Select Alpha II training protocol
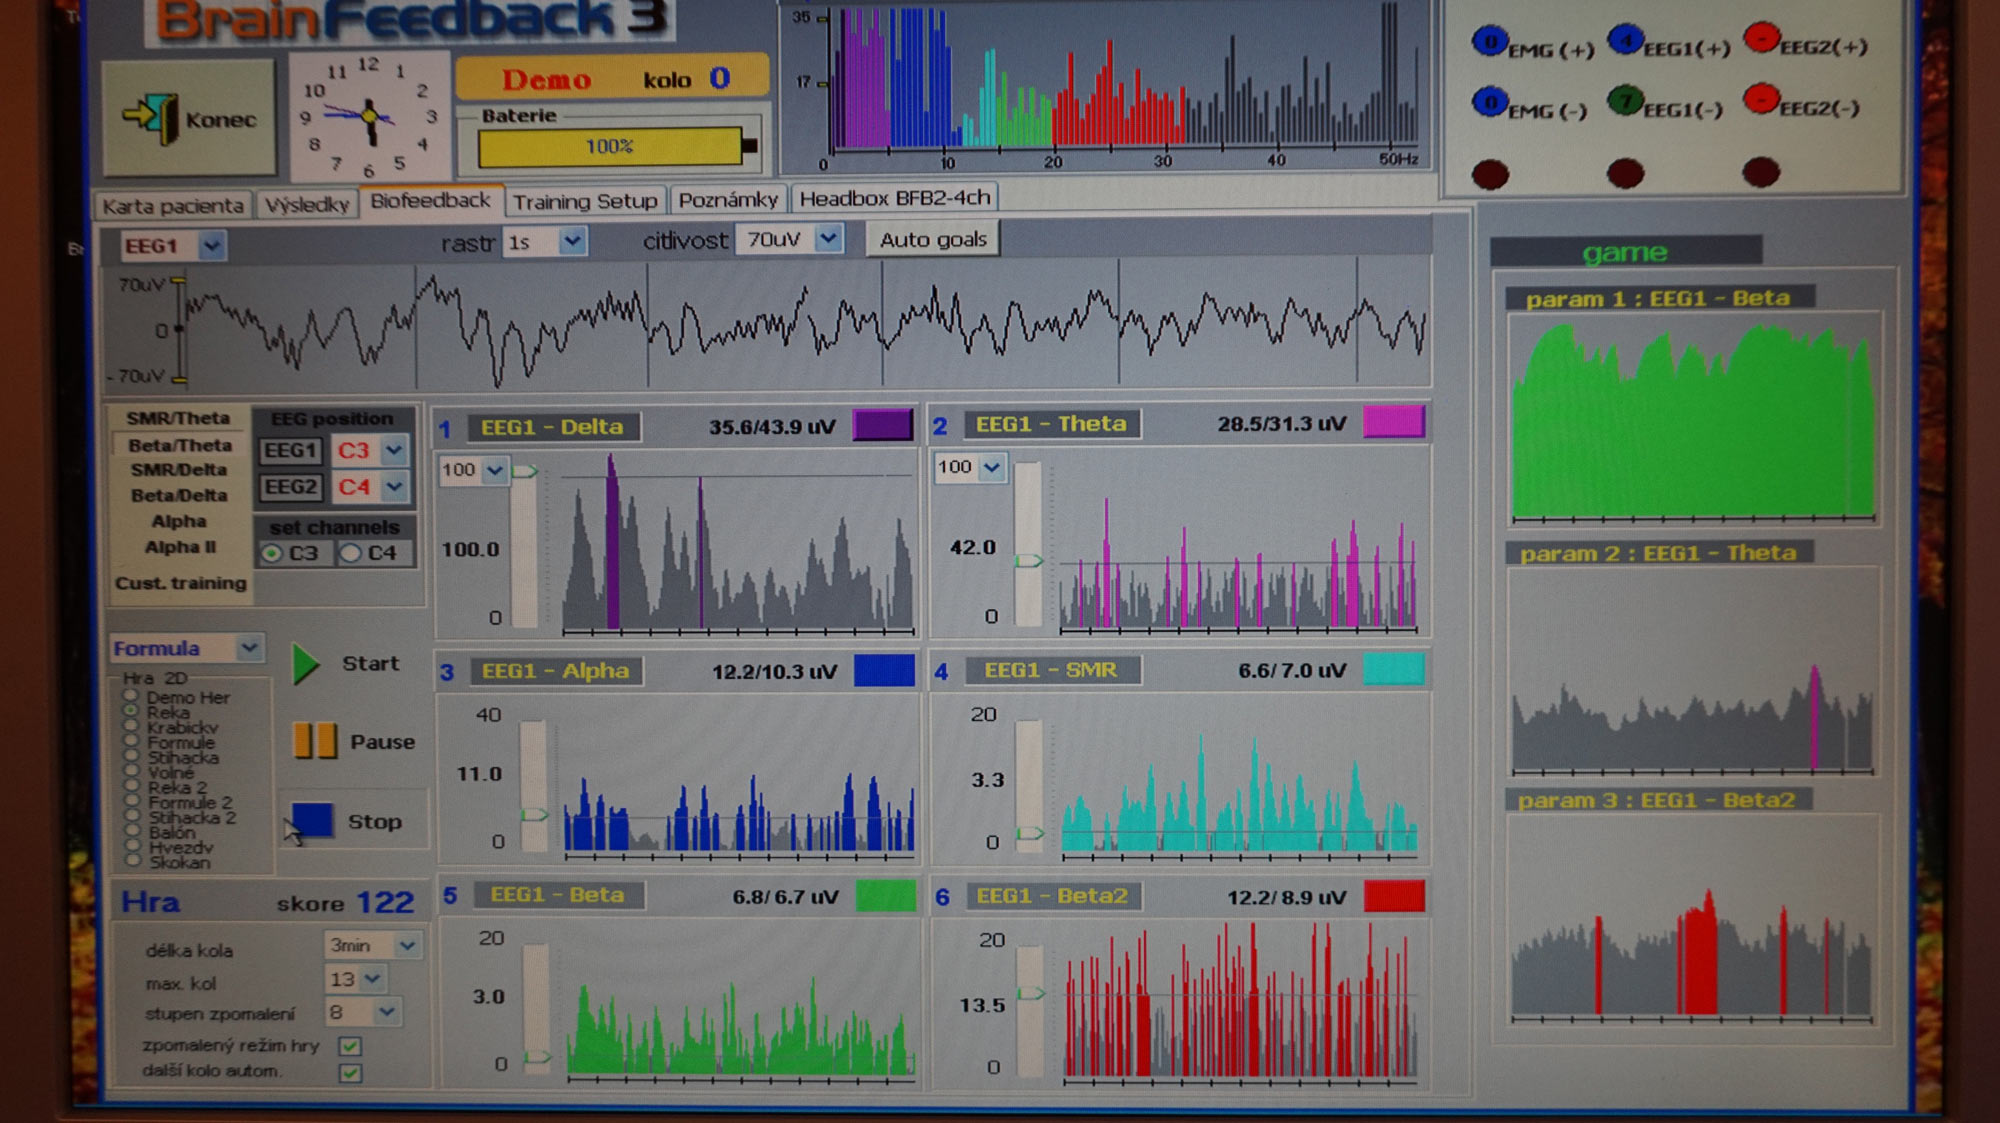This screenshot has width=2000, height=1123. click(180, 547)
